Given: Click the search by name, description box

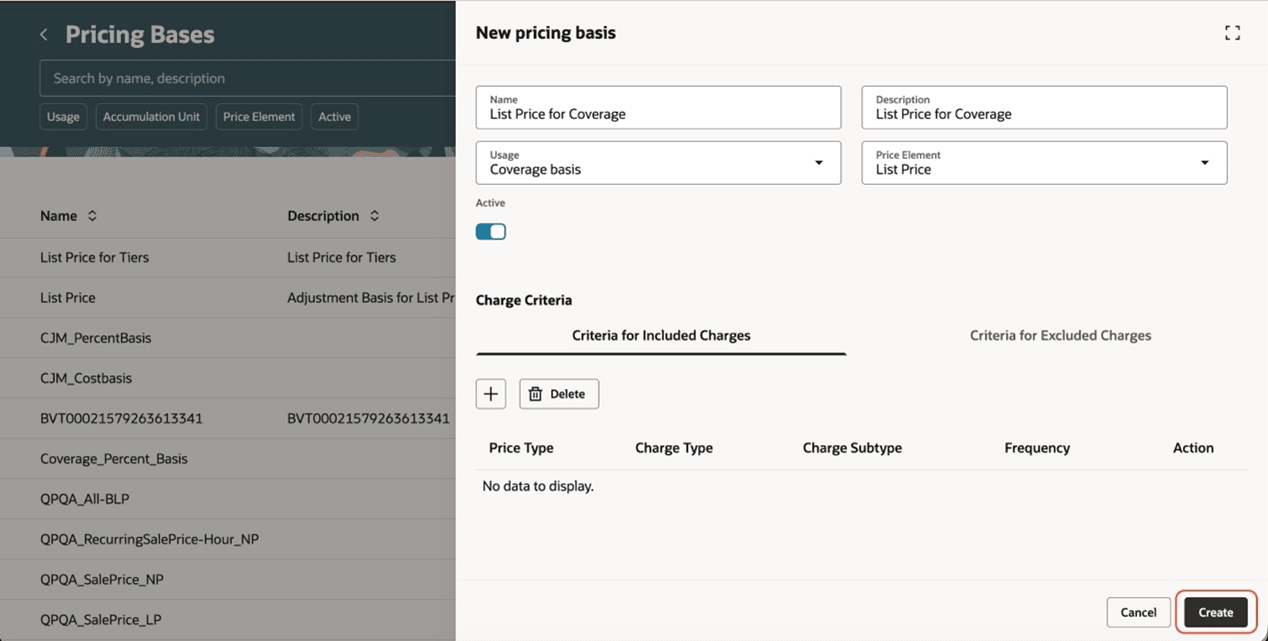Looking at the screenshot, I should click(x=247, y=78).
